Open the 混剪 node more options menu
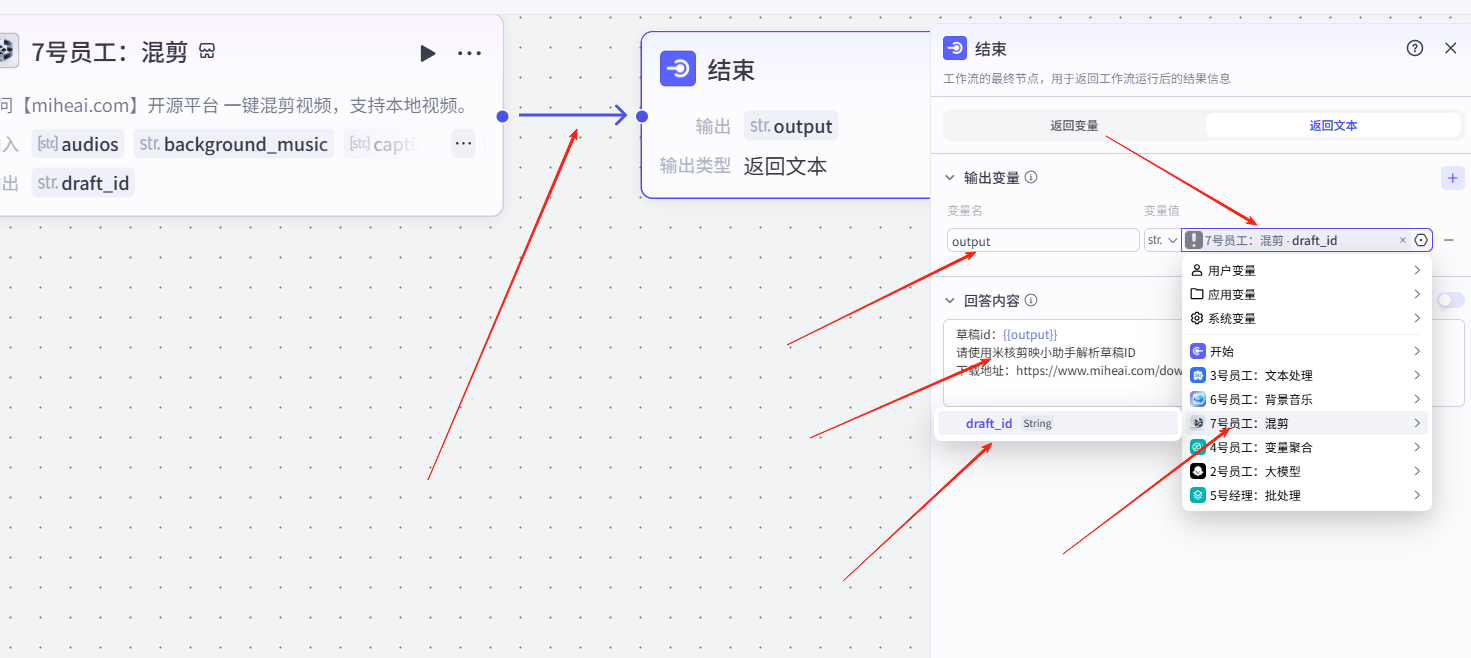 click(469, 53)
